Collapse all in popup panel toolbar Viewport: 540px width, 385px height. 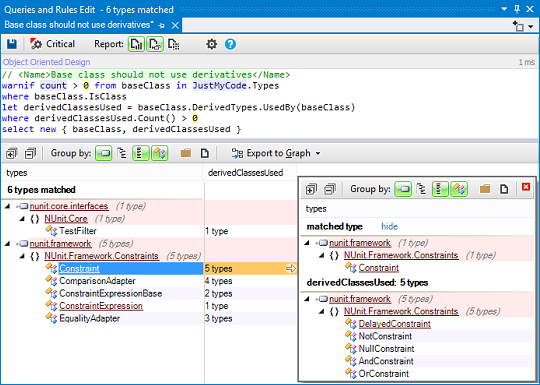tap(330, 189)
